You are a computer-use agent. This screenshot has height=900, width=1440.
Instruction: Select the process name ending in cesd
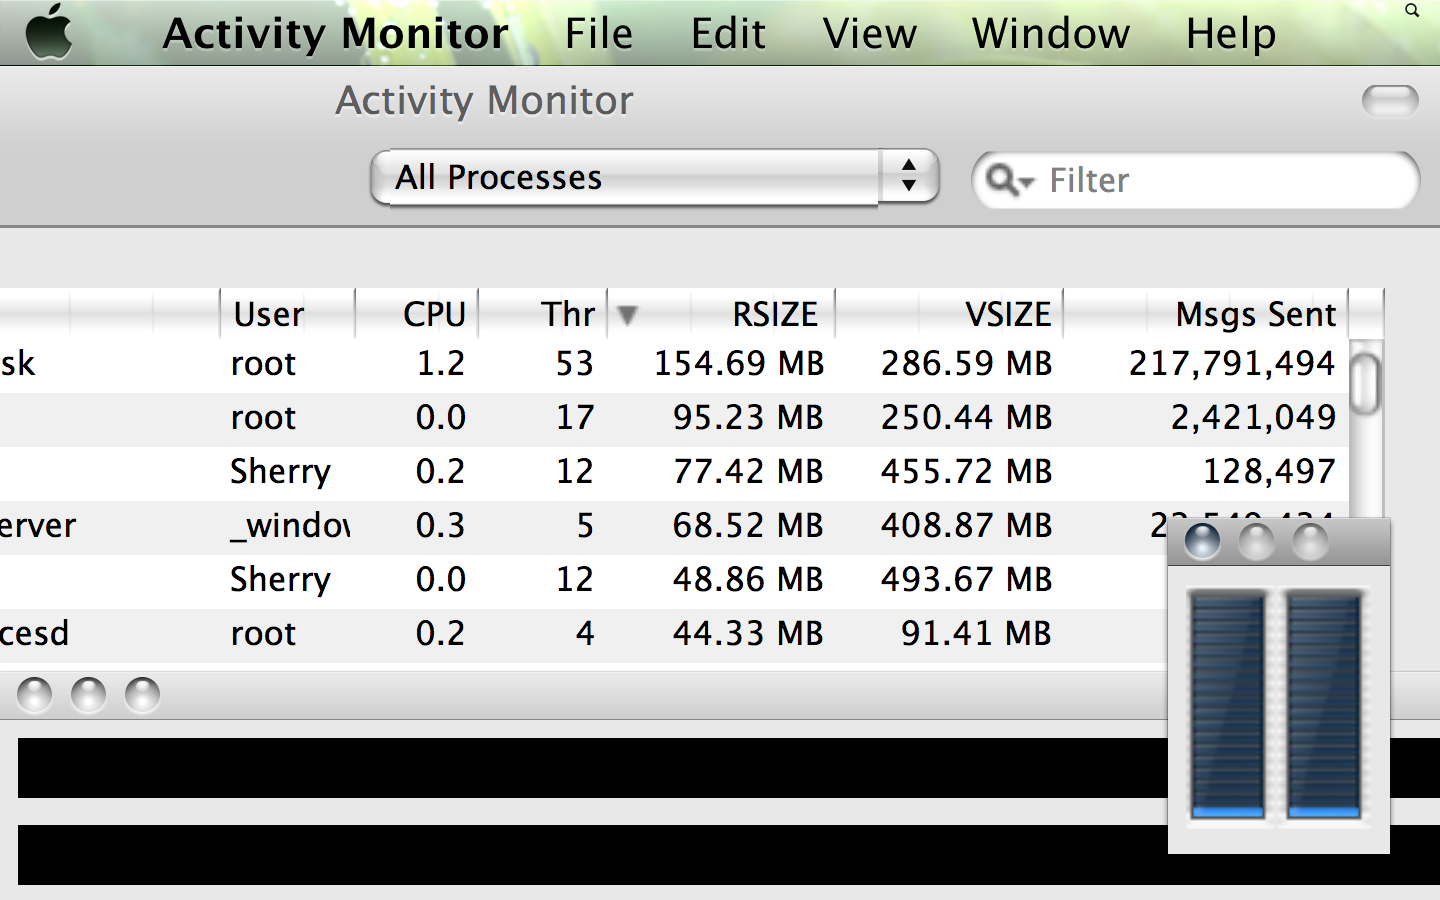(34, 633)
